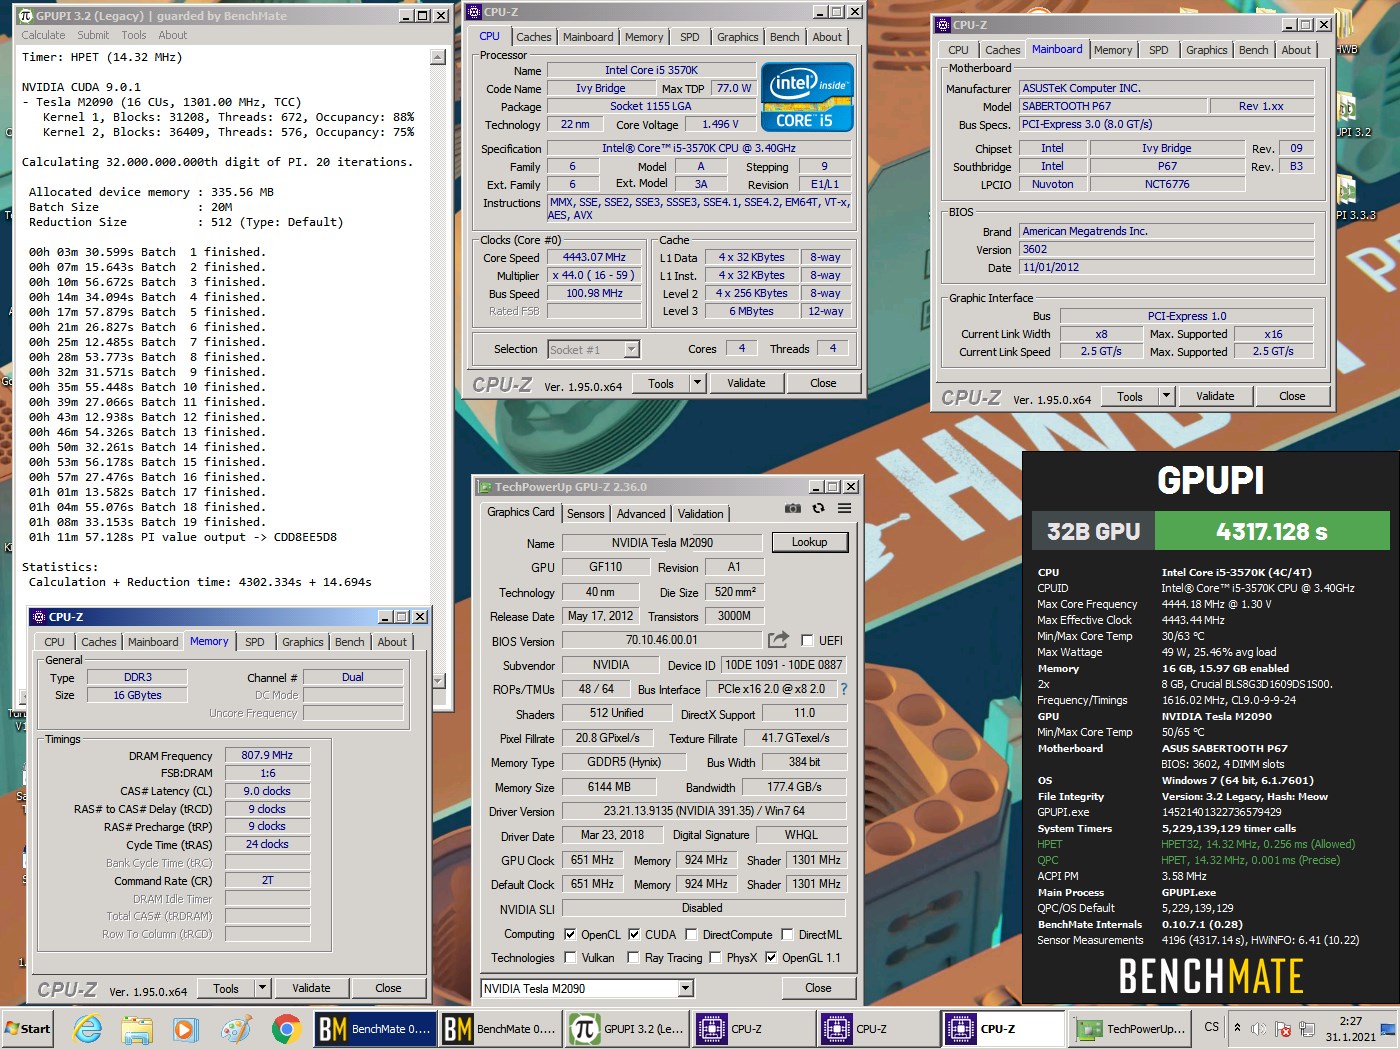Click the GPU-Z refresh icon
The width and height of the screenshot is (1400, 1050).
(x=818, y=508)
